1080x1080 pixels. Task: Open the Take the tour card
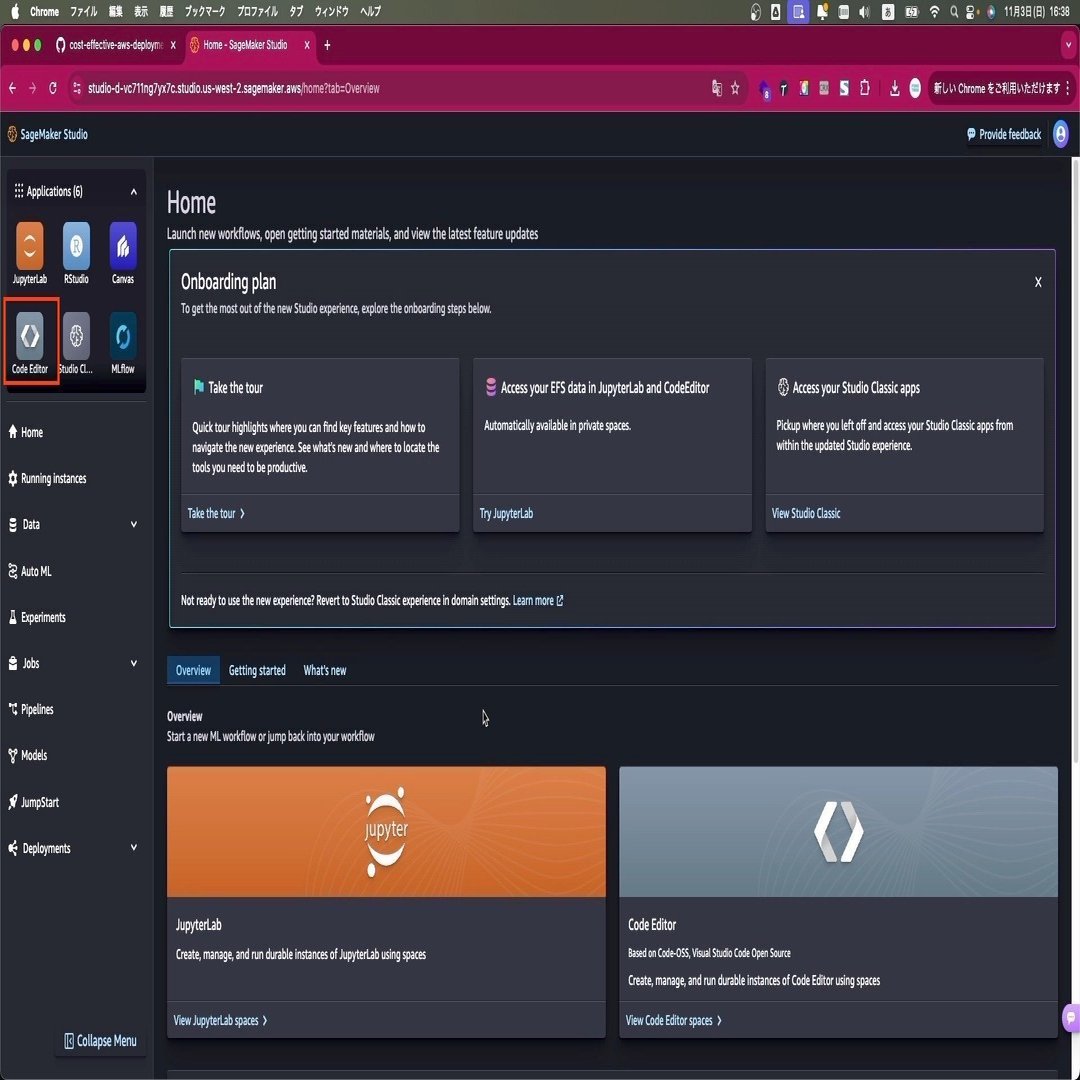(320, 444)
